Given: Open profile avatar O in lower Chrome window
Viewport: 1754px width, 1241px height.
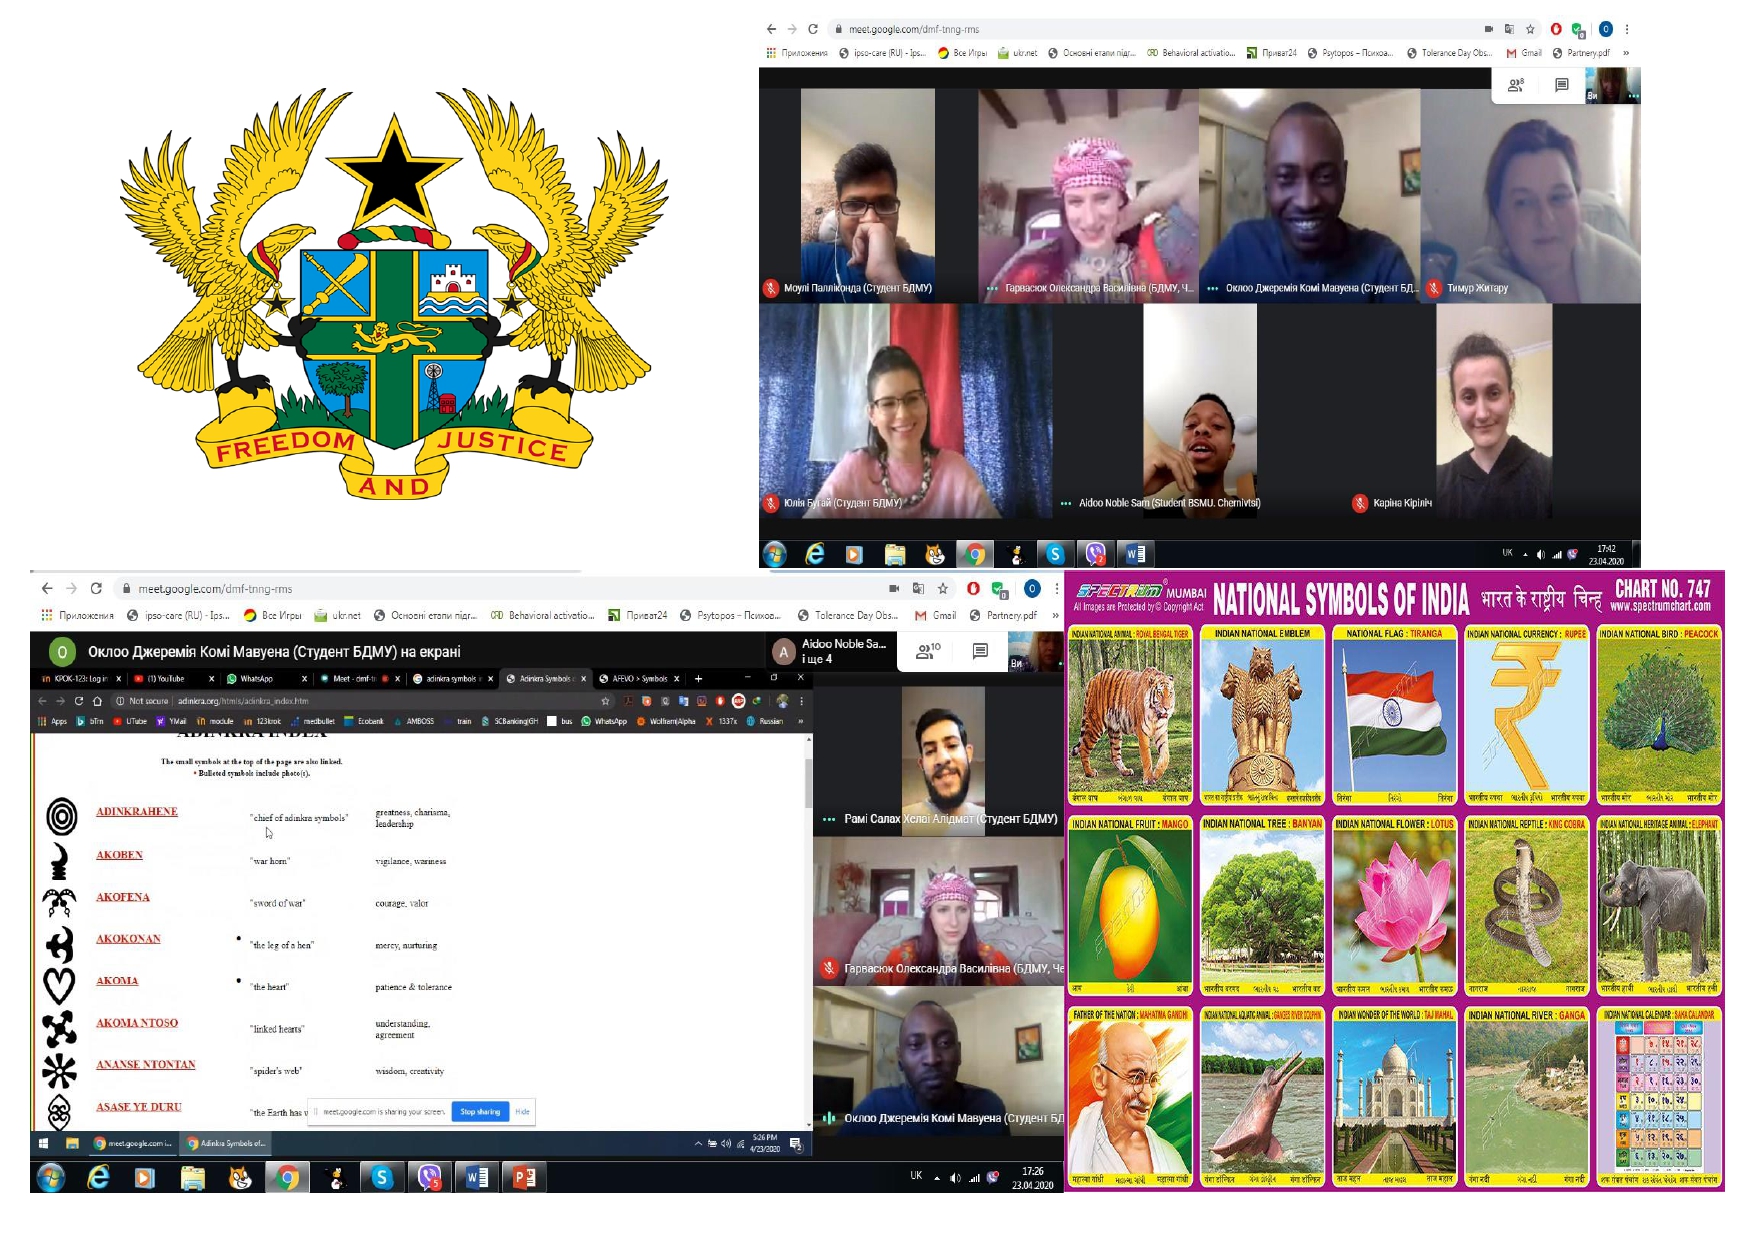Looking at the screenshot, I should [1032, 588].
